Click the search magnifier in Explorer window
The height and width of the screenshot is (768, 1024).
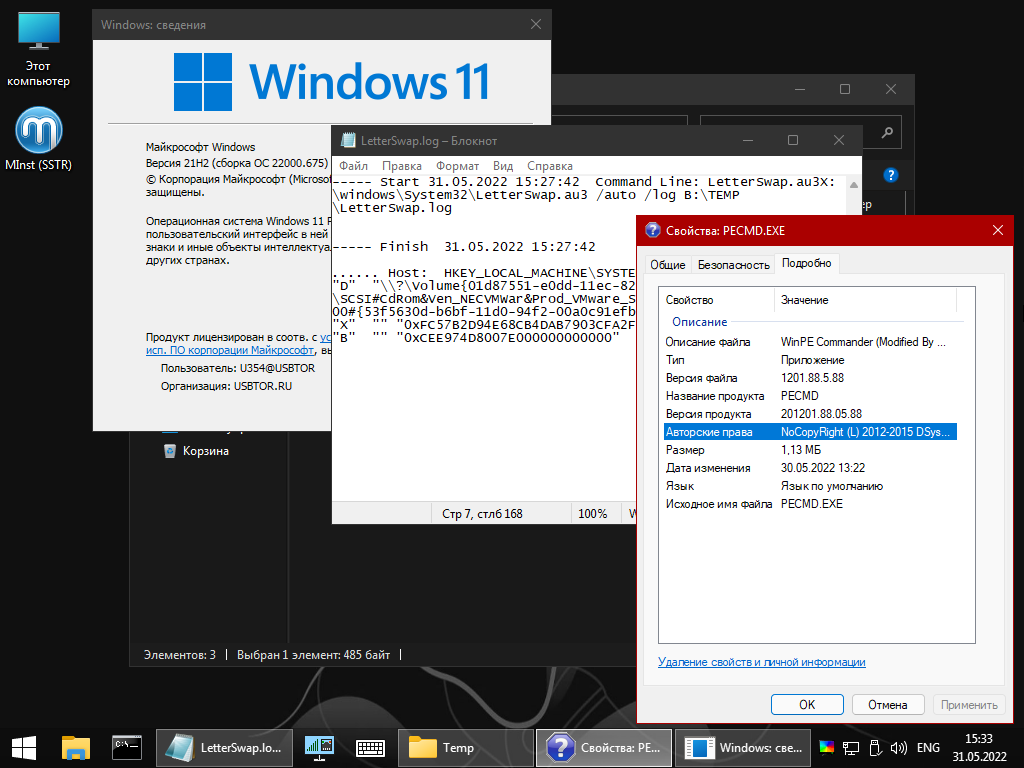[x=887, y=133]
